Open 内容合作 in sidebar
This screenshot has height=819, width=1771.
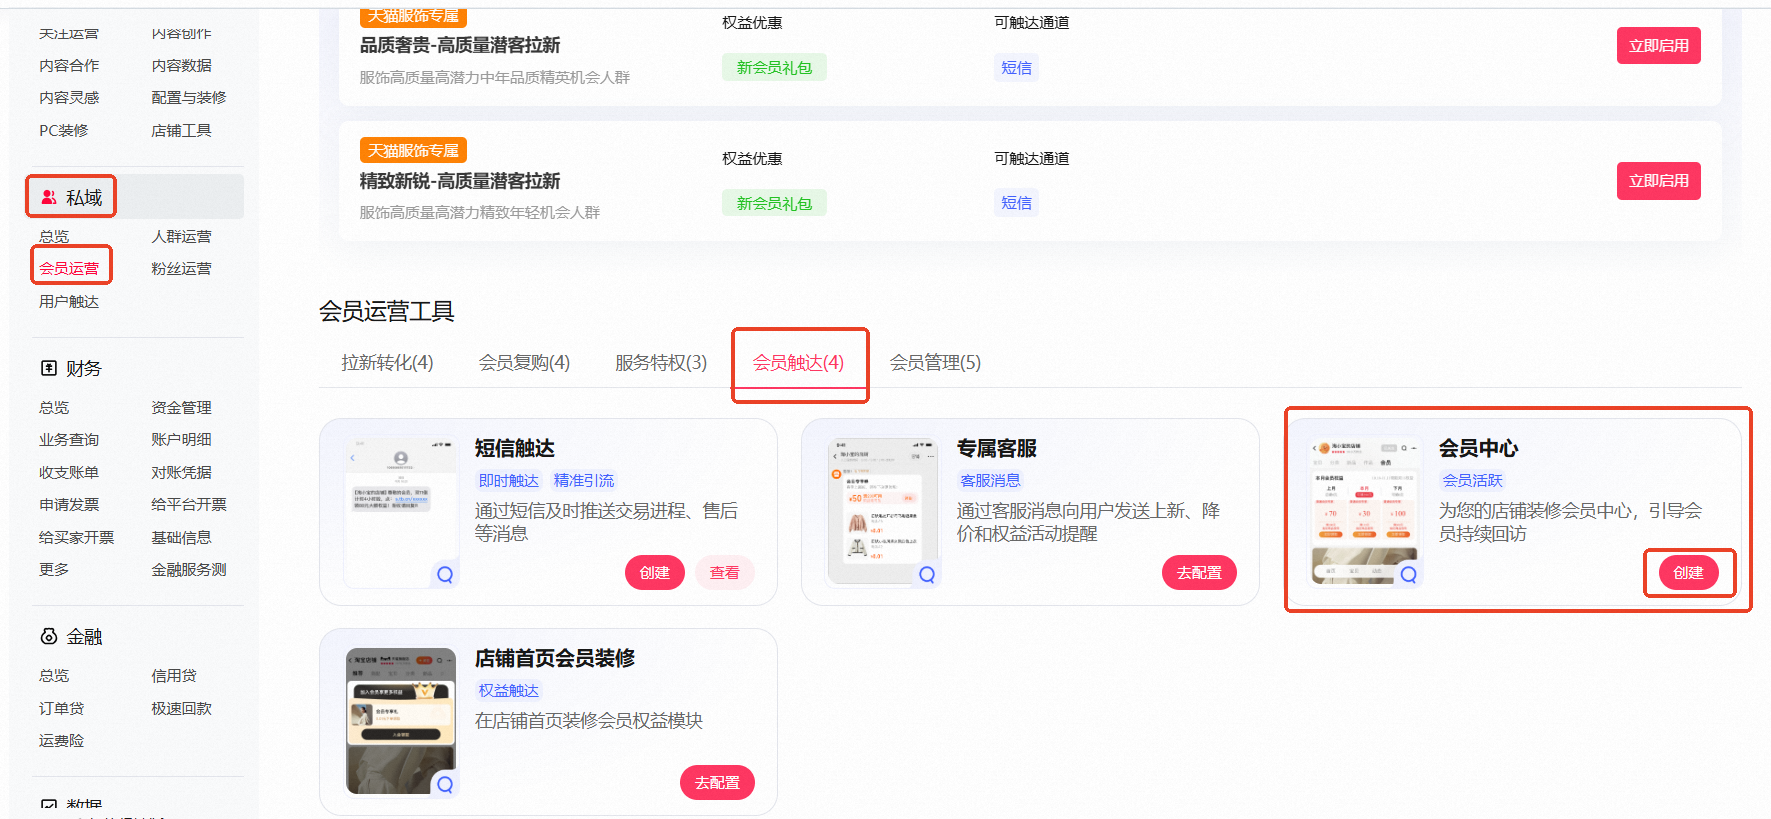pyautogui.click(x=69, y=65)
